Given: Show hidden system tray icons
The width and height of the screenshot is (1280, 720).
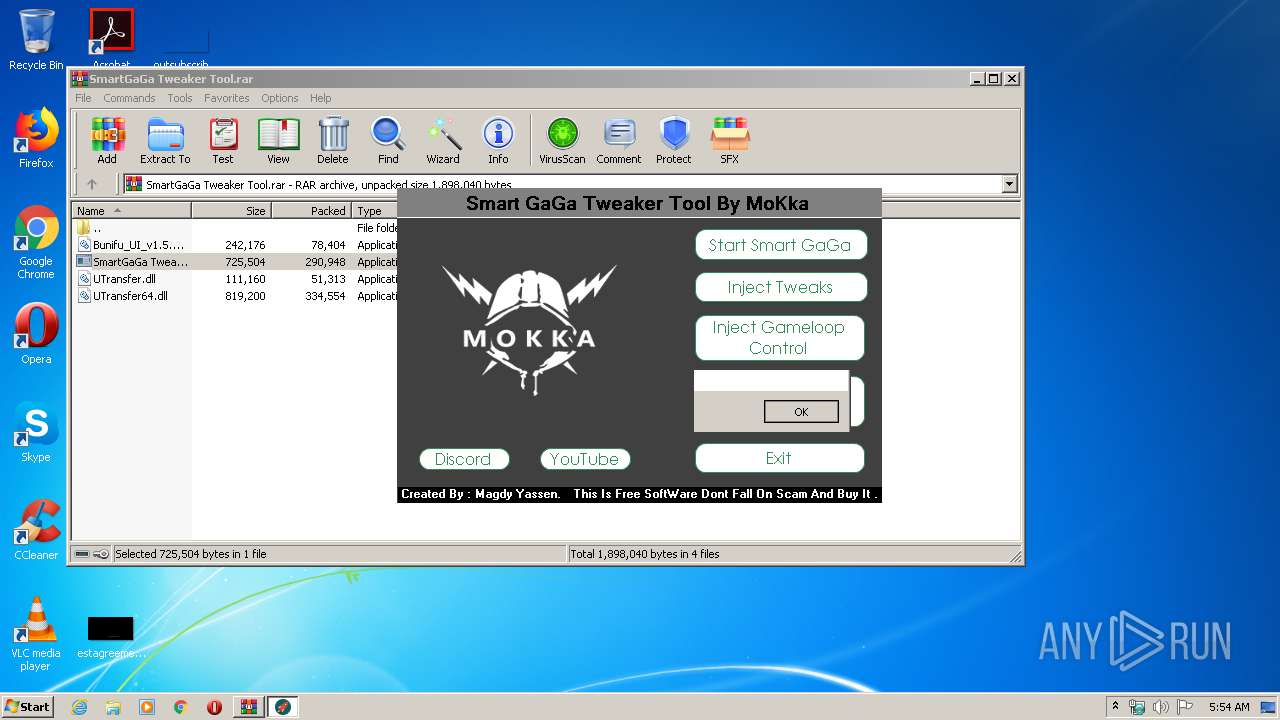Looking at the screenshot, I should pos(1115,707).
